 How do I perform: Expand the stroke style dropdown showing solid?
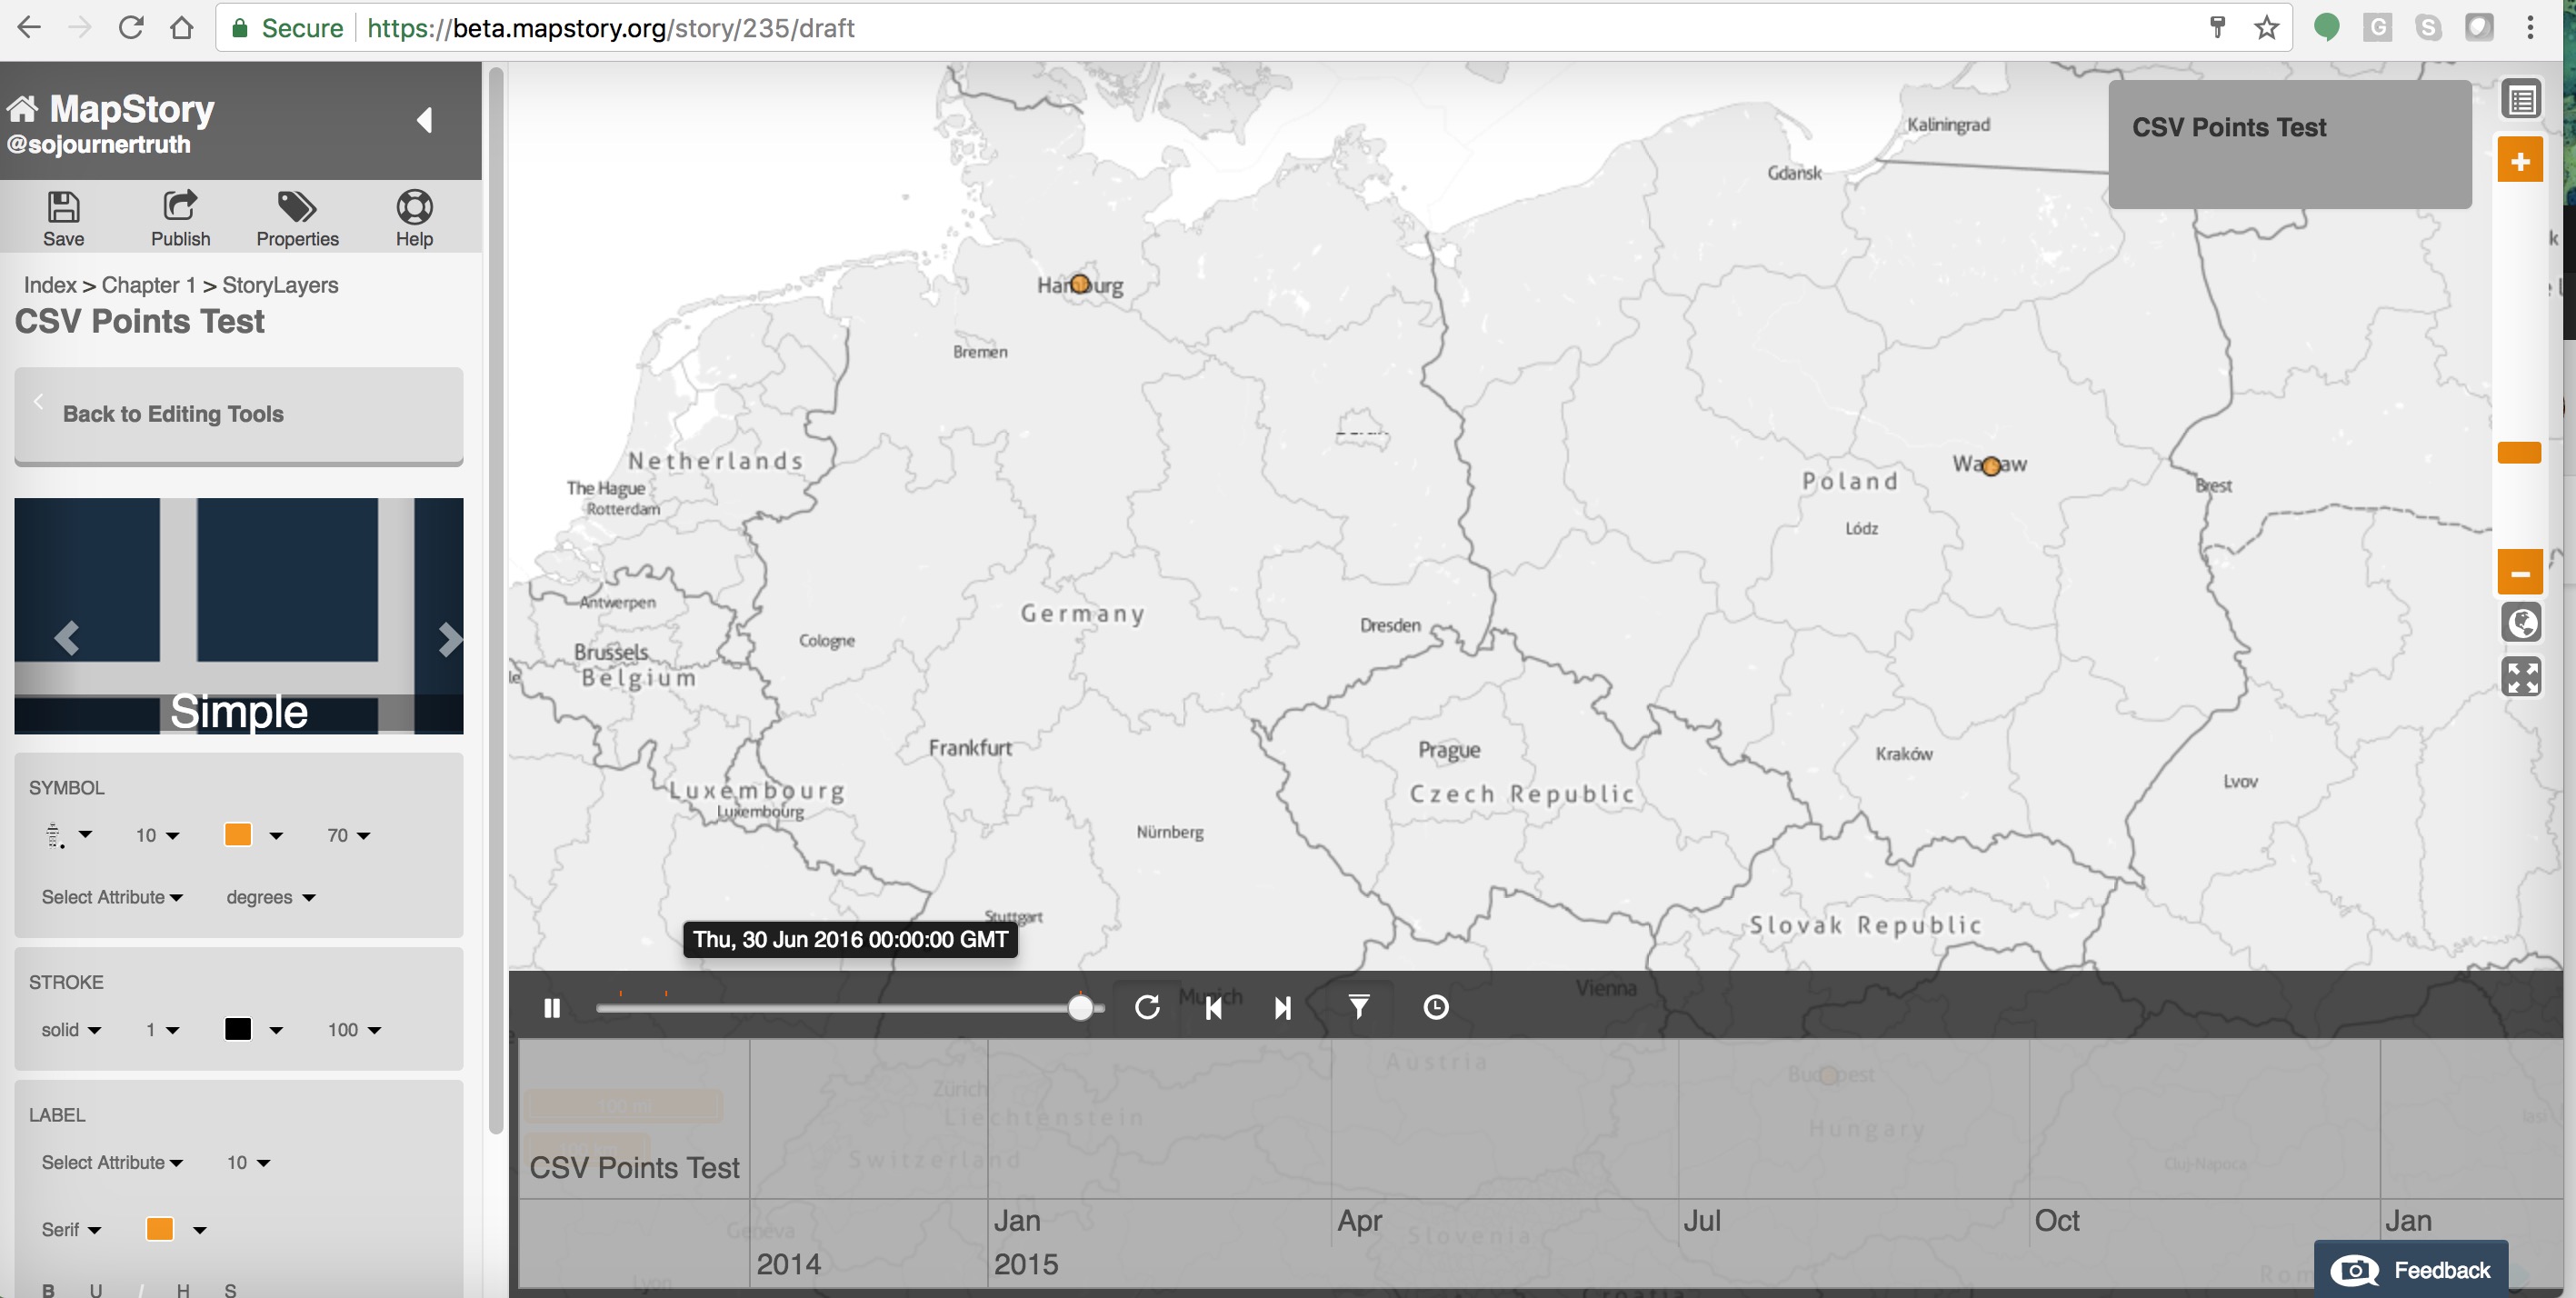[x=69, y=1029]
